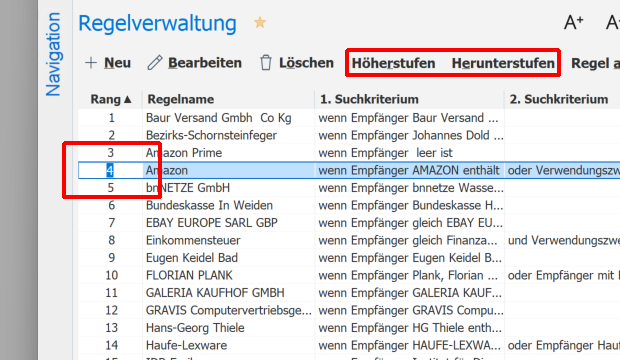Select the EBAY EUROPE SARL GBP rule
Viewport: 620px width, 360px height.
coord(212,223)
